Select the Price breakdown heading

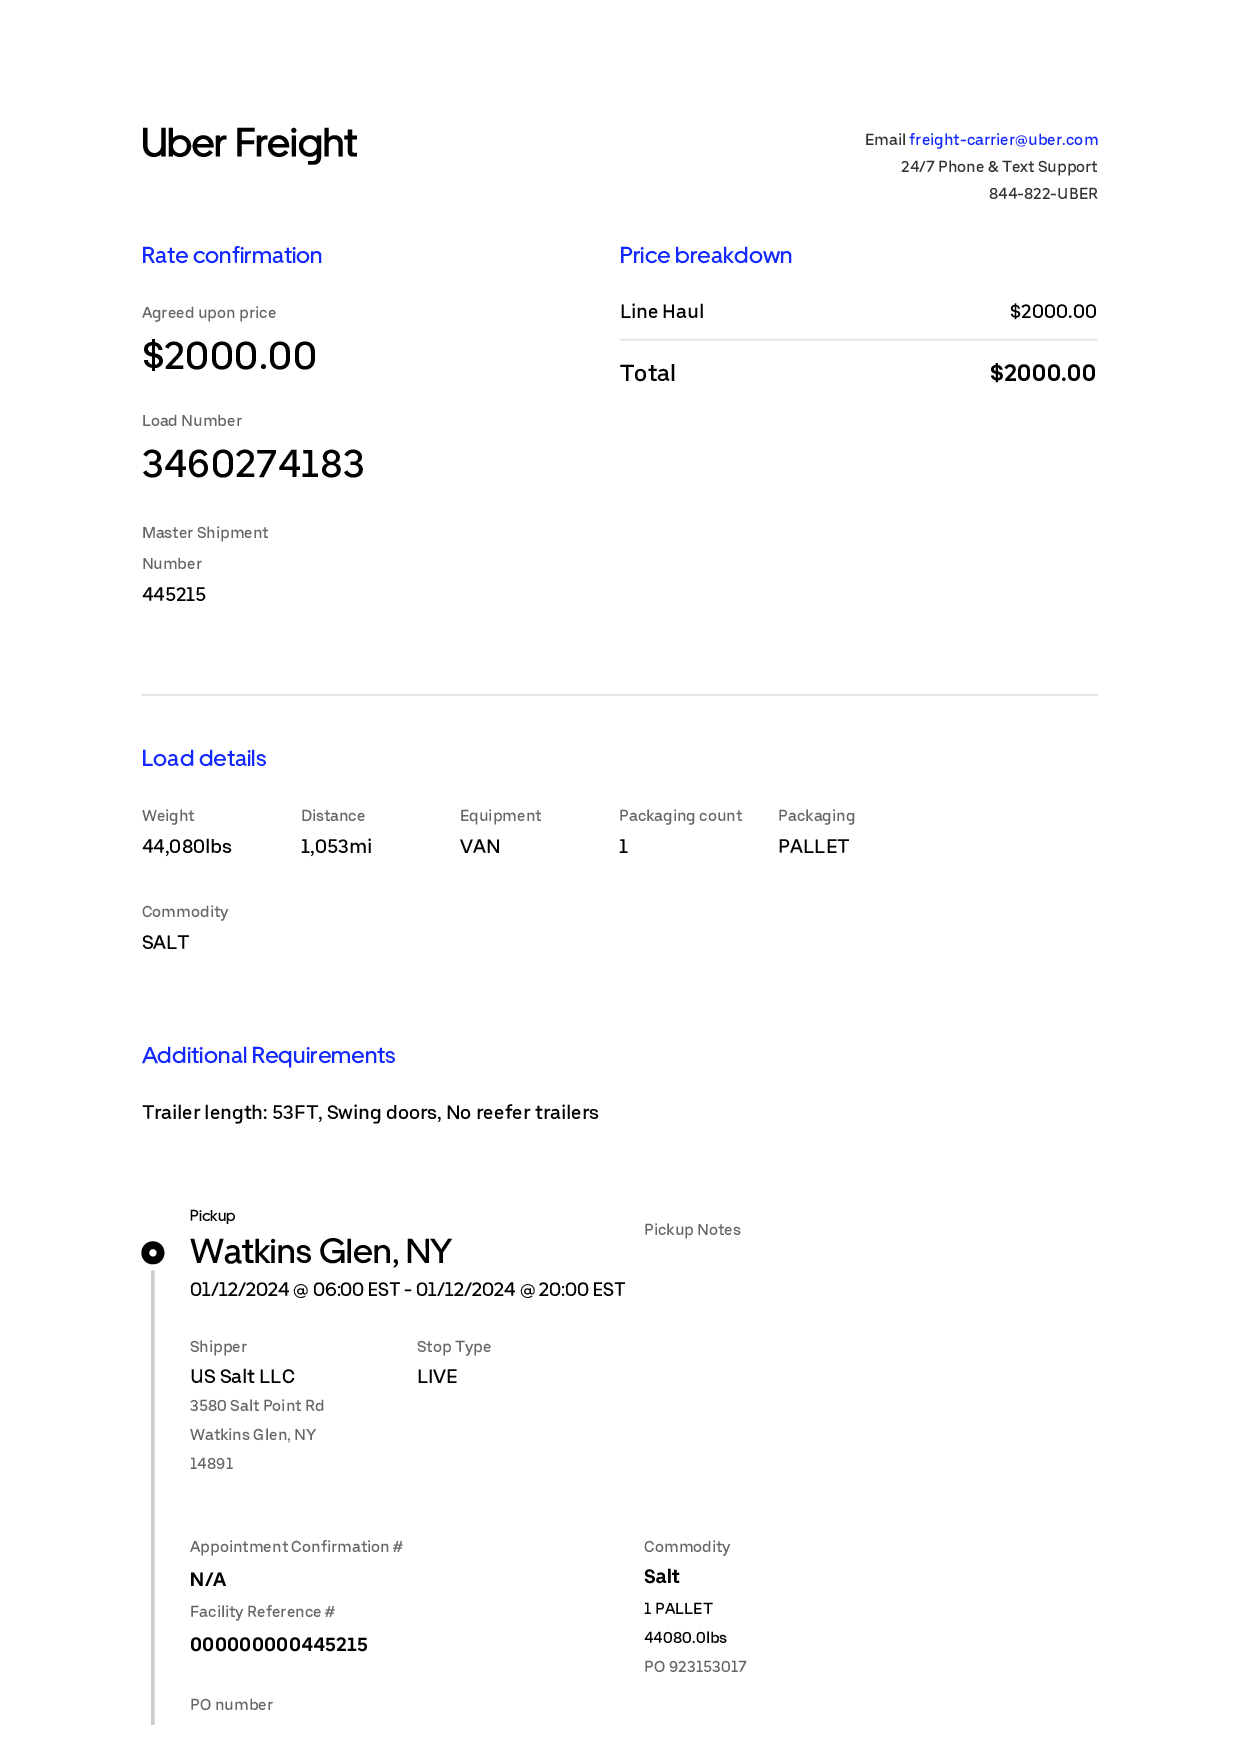click(x=706, y=255)
